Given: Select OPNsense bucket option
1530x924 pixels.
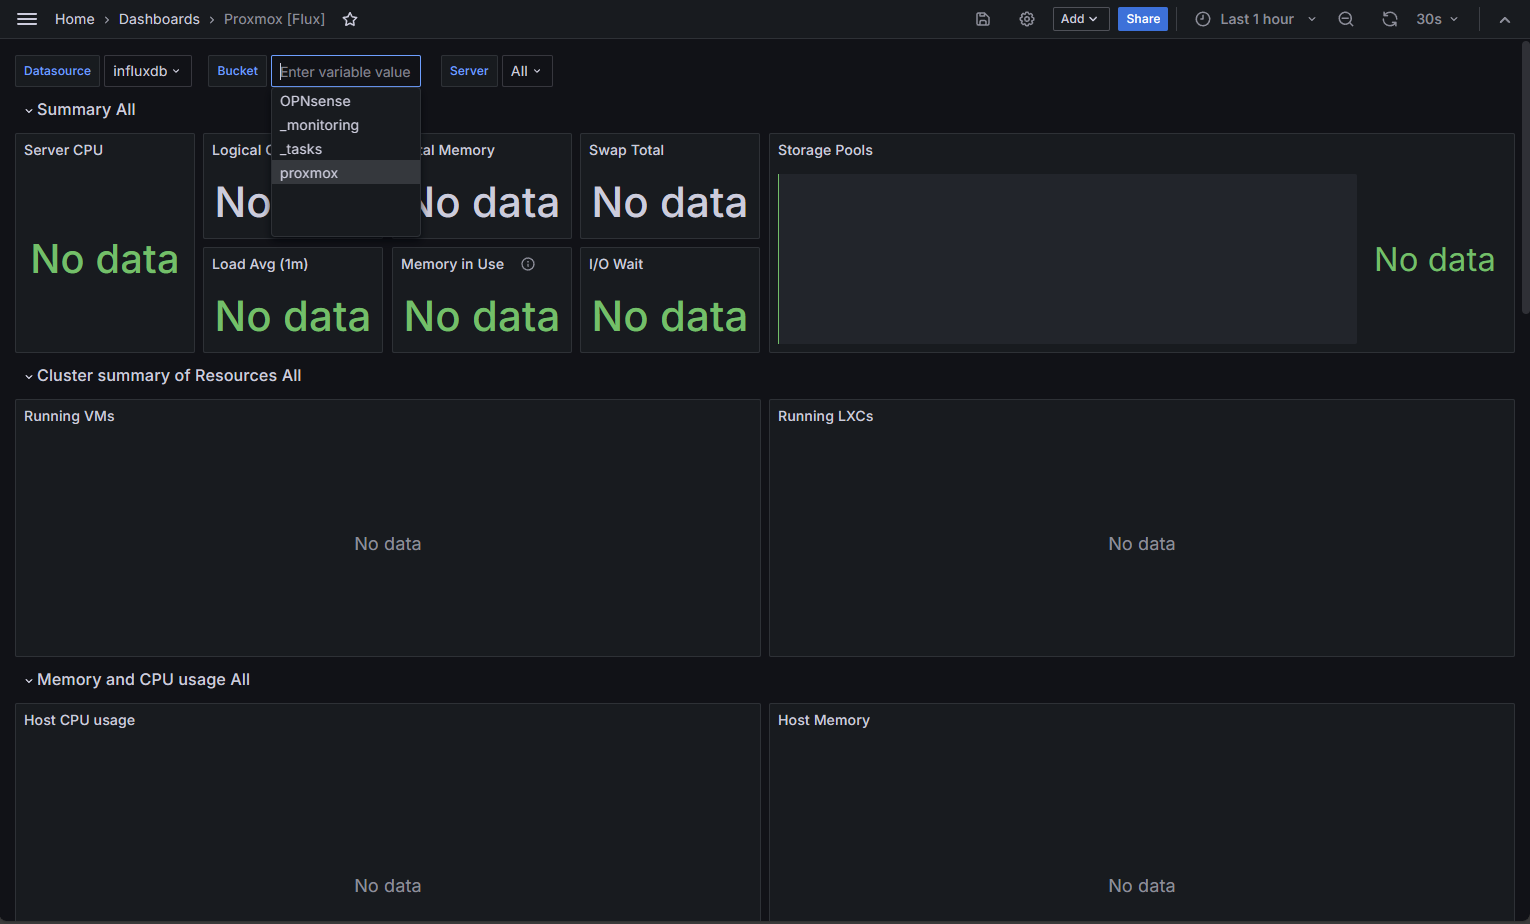Looking at the screenshot, I should (x=345, y=101).
